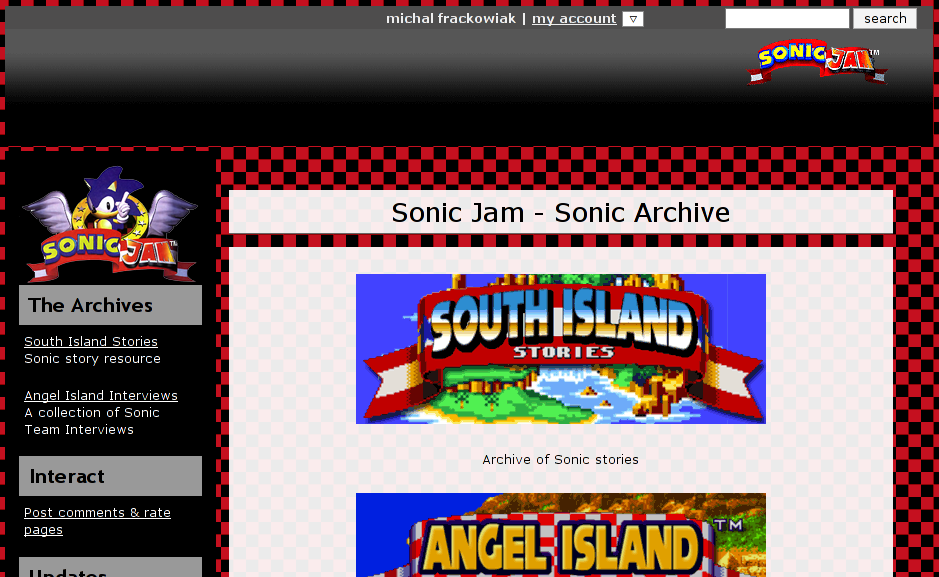Click the Sonic Jam logo in header
Viewport: 939px width, 577px height.
pyautogui.click(x=817, y=62)
